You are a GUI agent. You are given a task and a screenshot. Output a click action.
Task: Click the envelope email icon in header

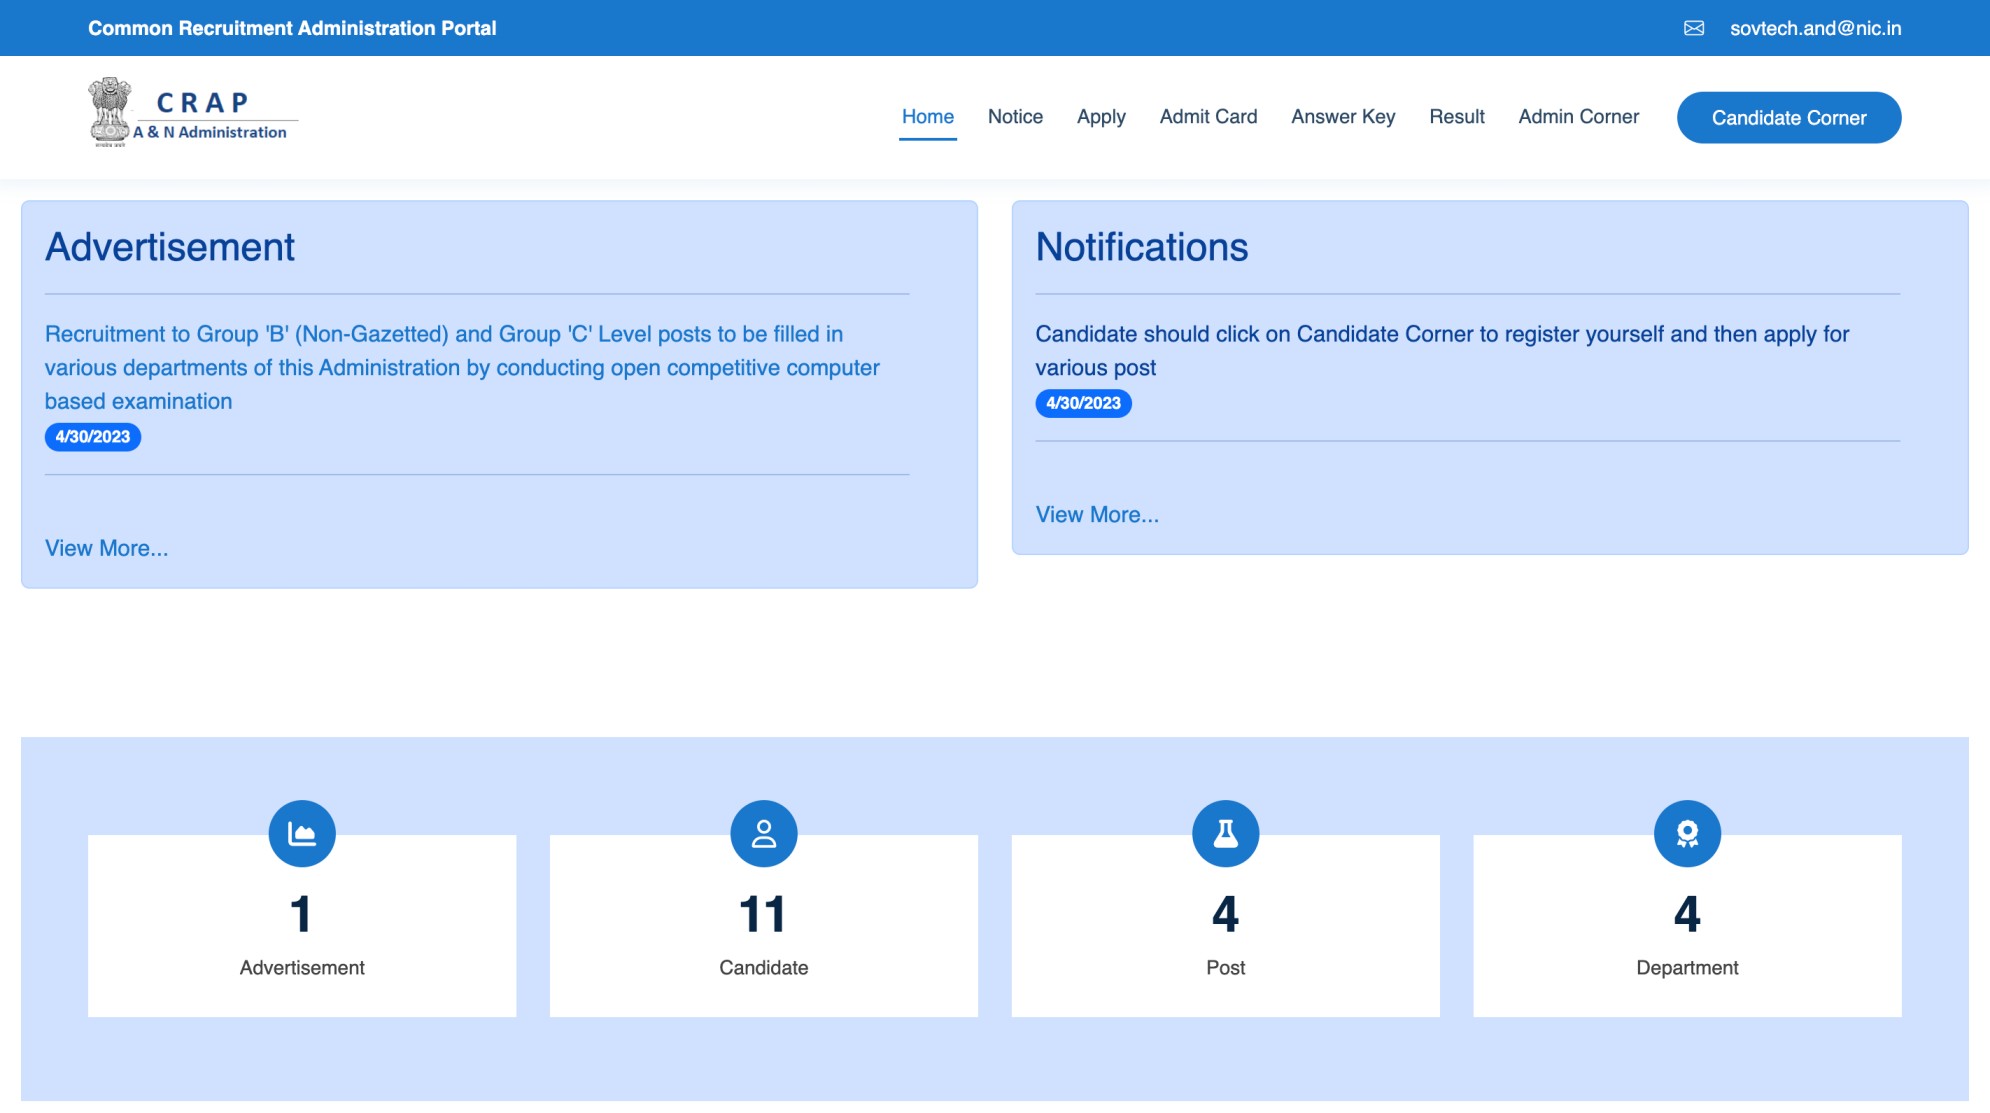click(1694, 28)
